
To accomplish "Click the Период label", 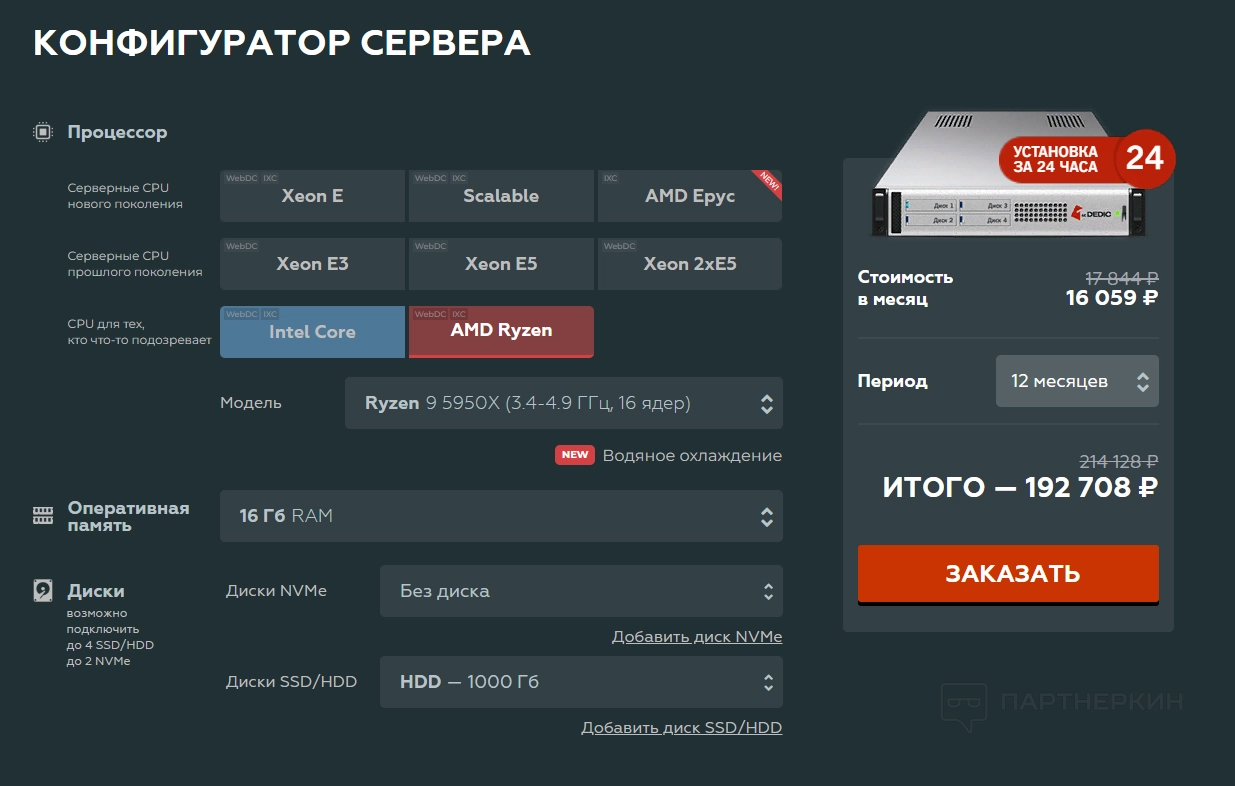I will coord(893,381).
